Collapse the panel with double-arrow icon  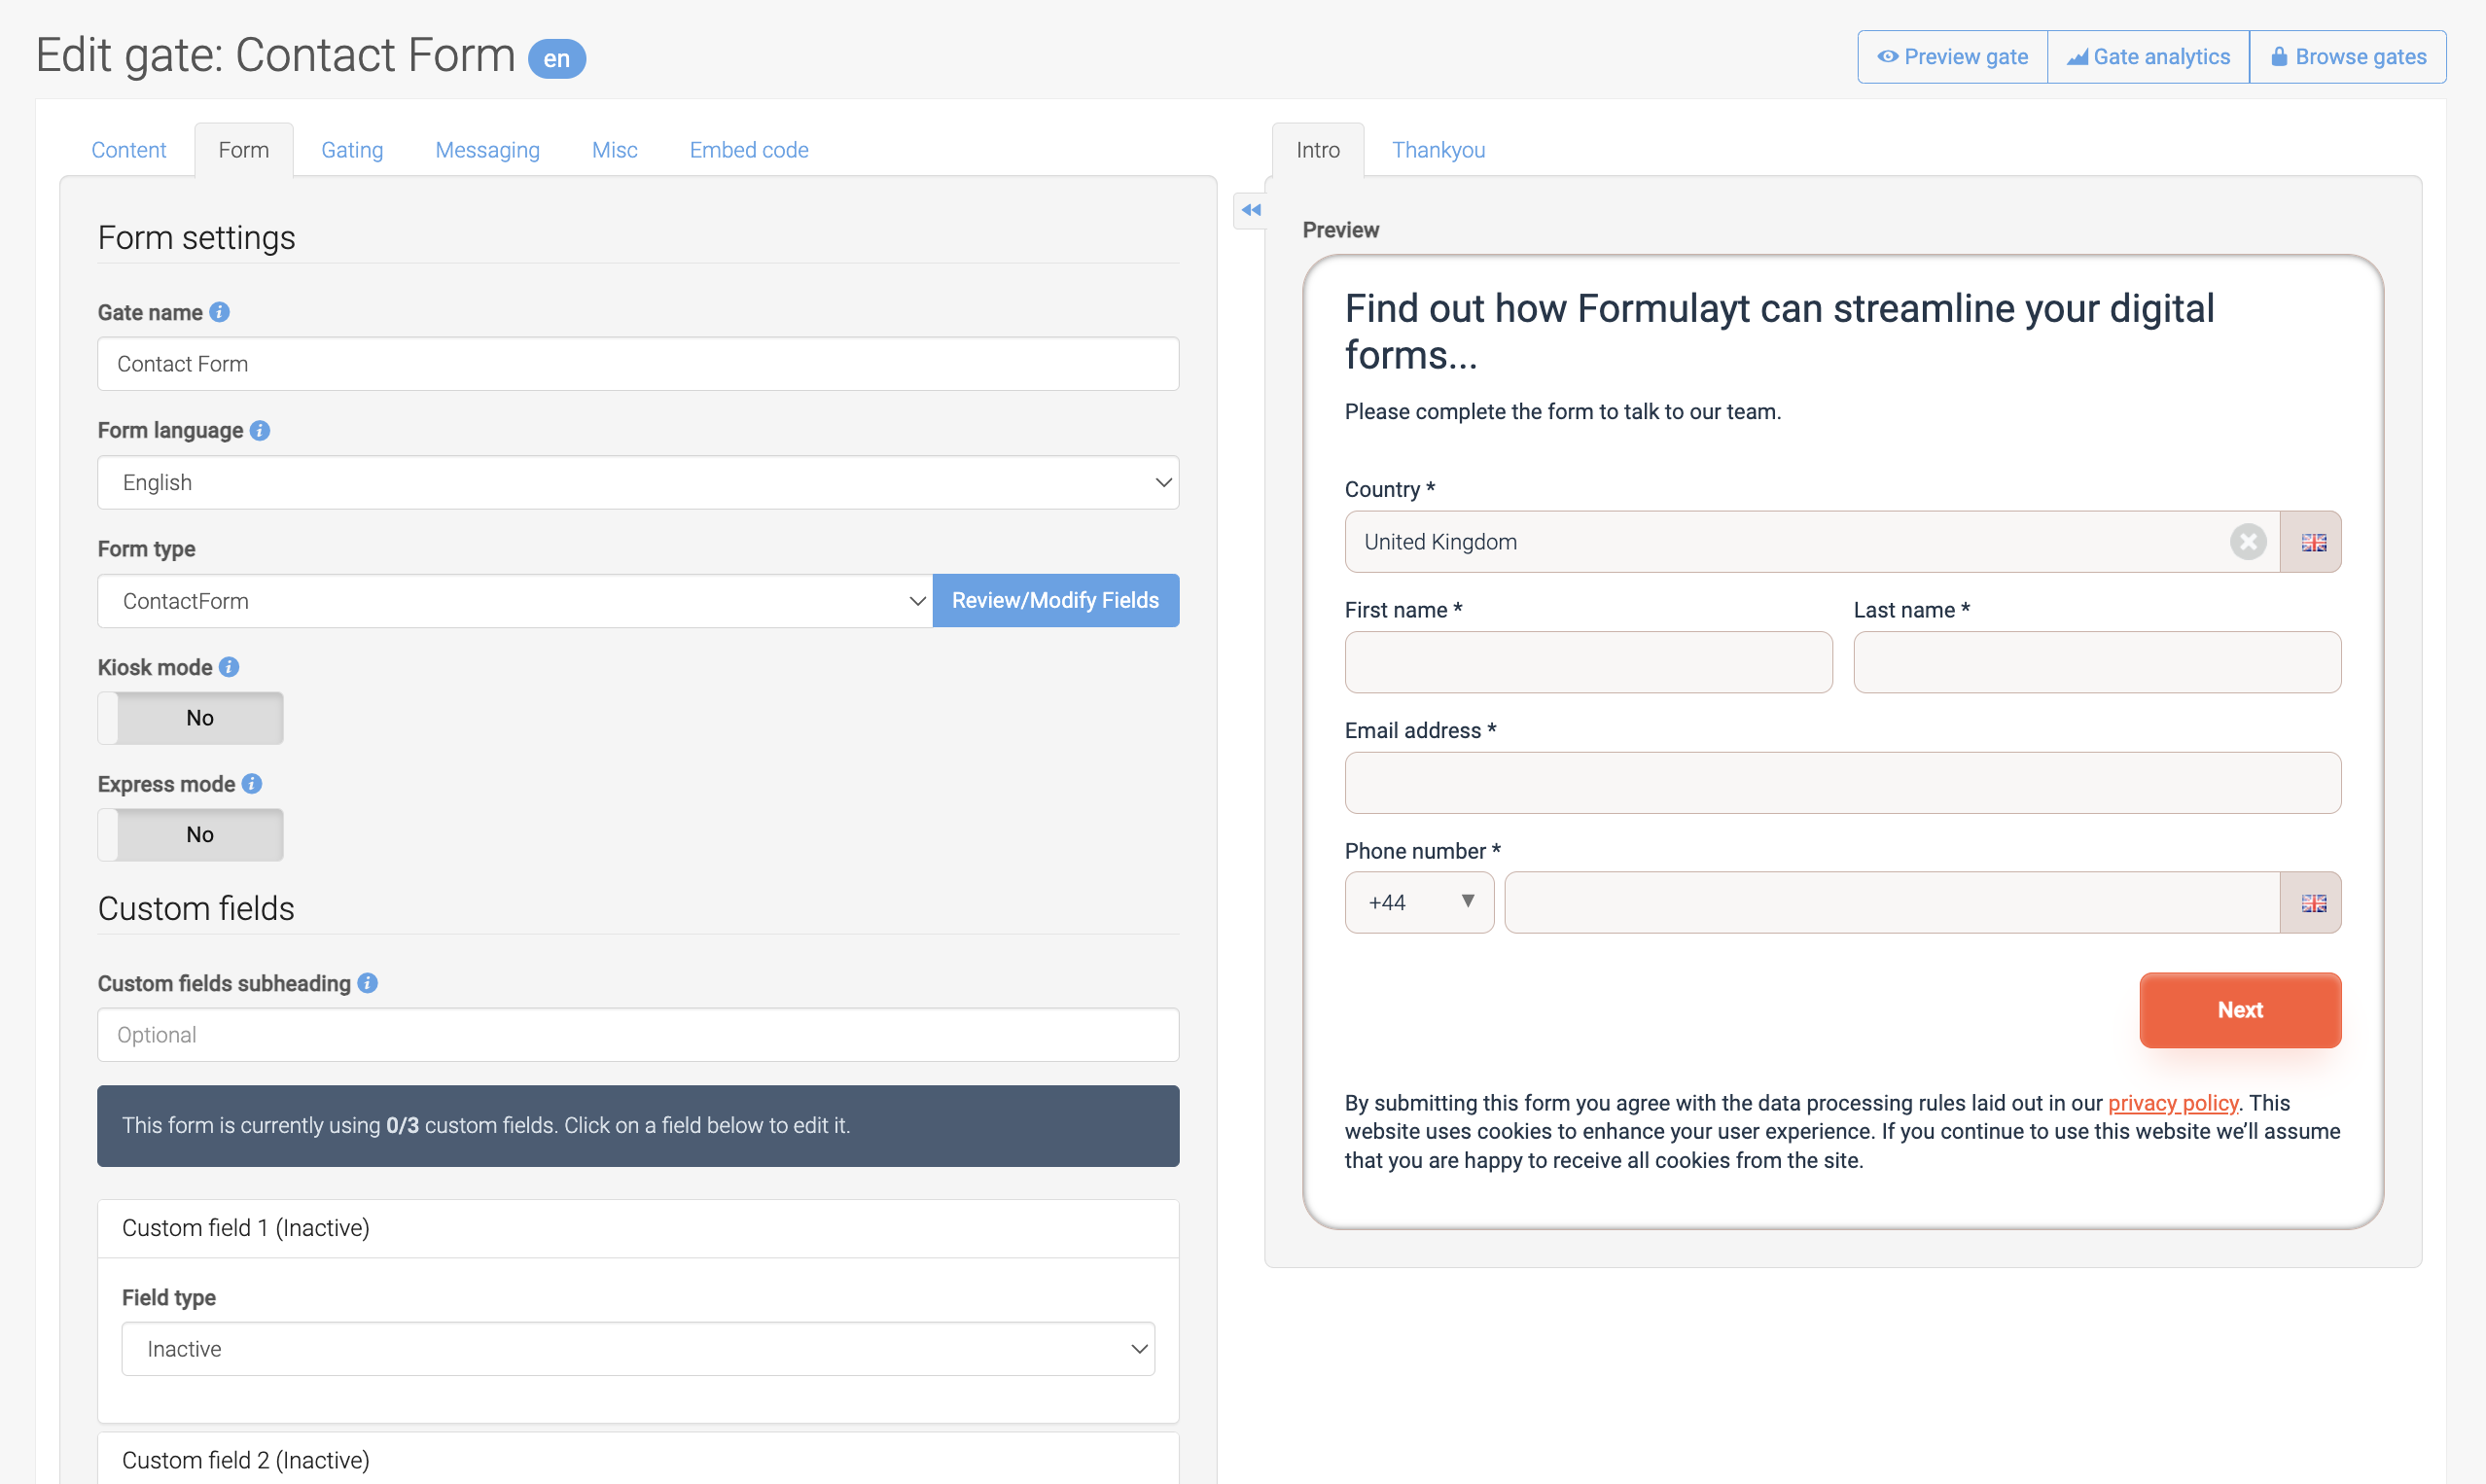point(1251,210)
